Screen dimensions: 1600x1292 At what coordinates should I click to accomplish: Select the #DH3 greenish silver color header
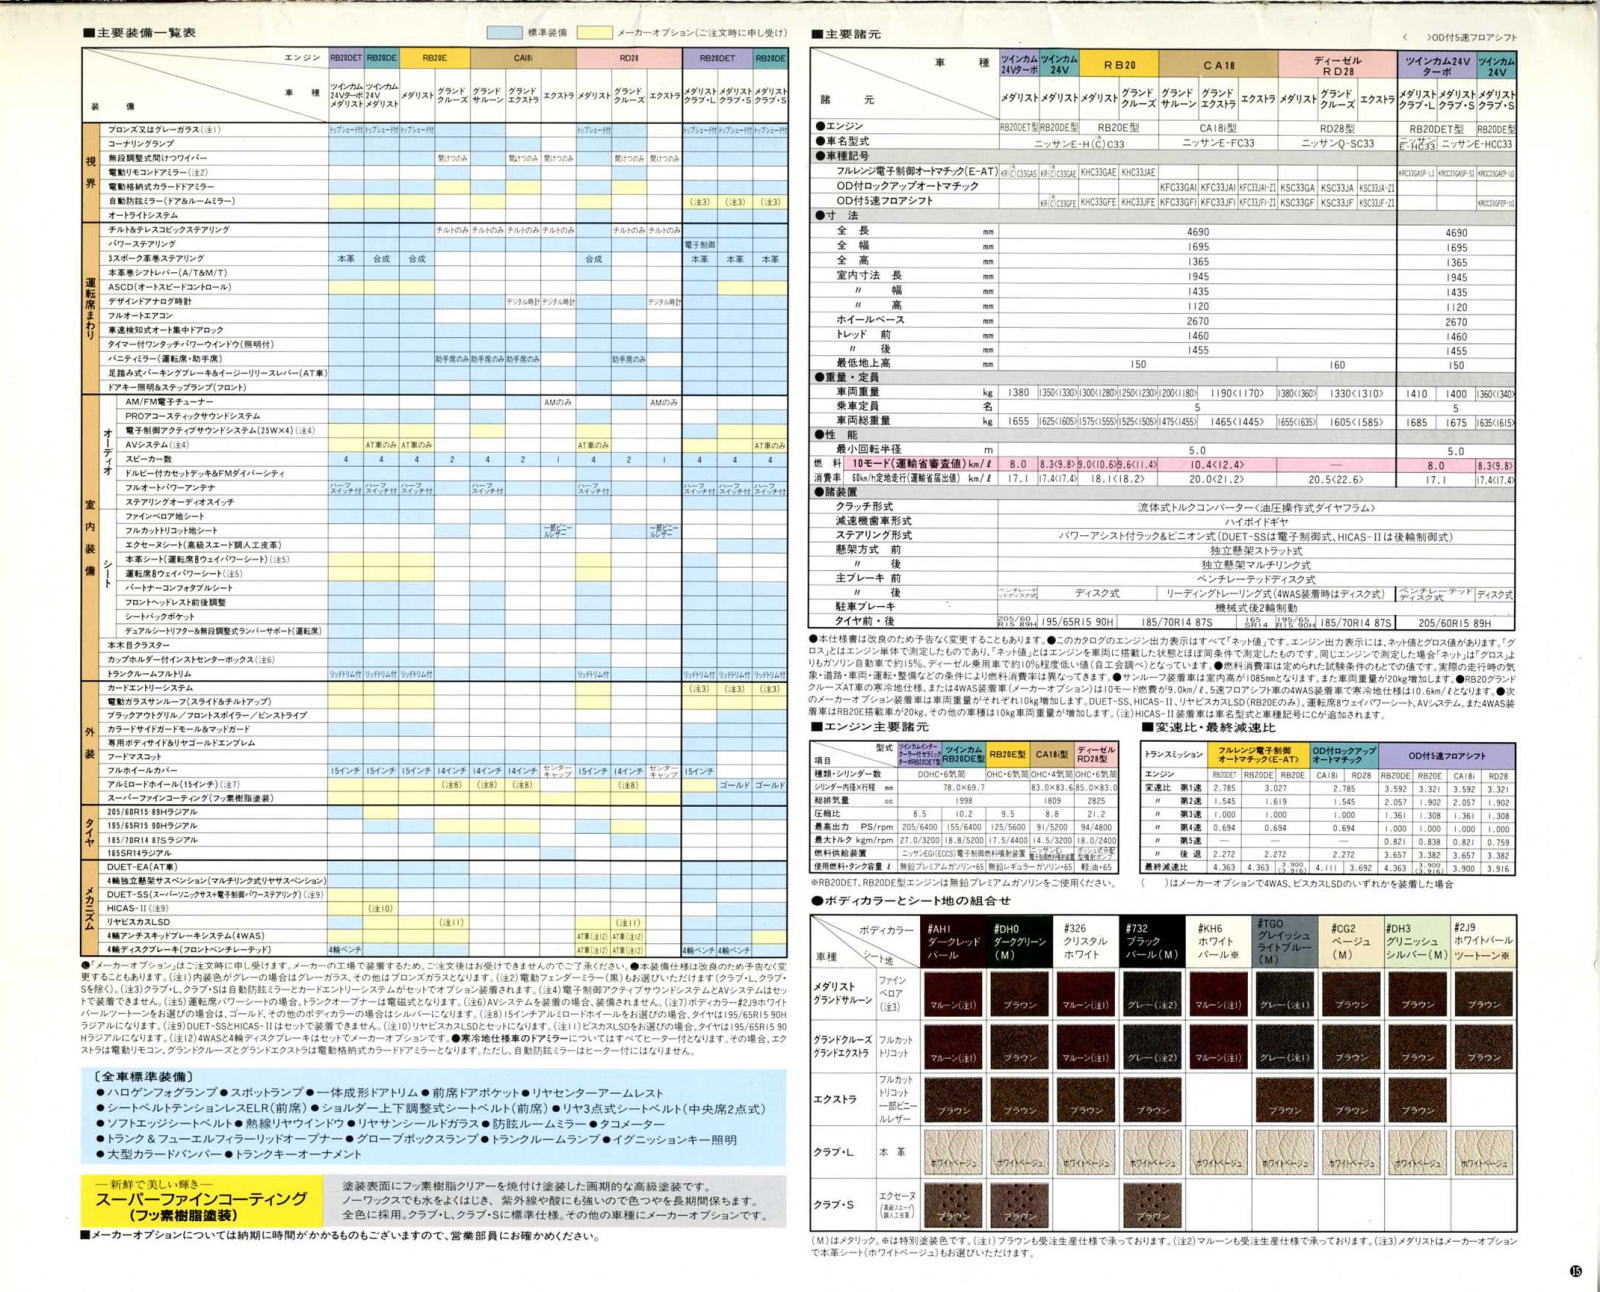click(x=1417, y=941)
